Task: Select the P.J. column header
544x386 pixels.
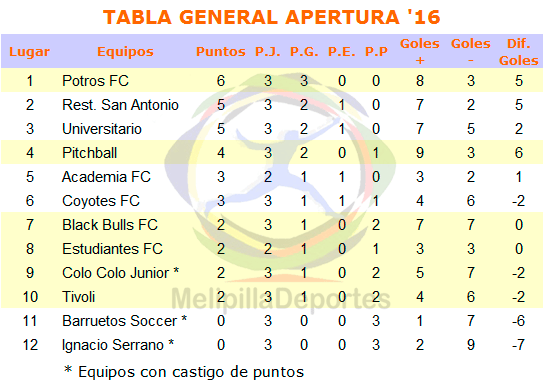Action: [267, 52]
